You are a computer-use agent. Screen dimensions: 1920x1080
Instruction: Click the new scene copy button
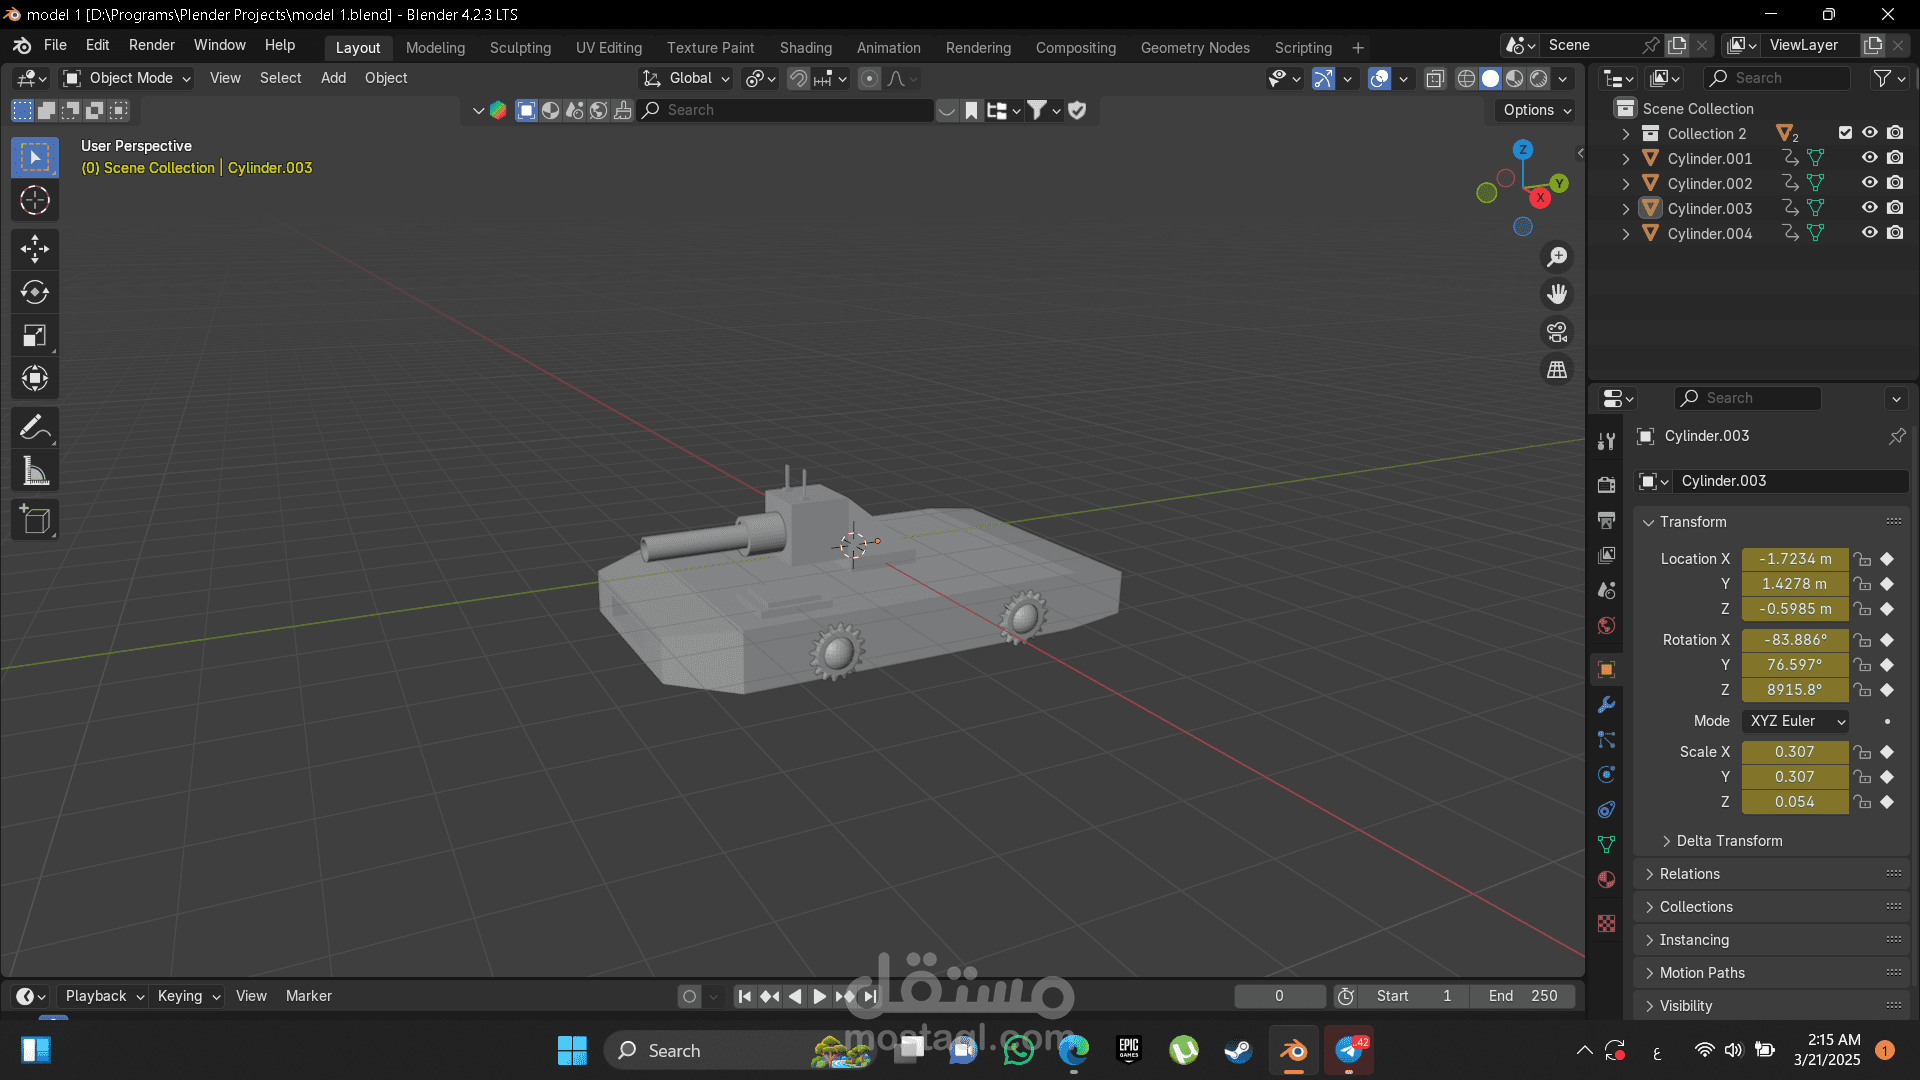[1677, 45]
